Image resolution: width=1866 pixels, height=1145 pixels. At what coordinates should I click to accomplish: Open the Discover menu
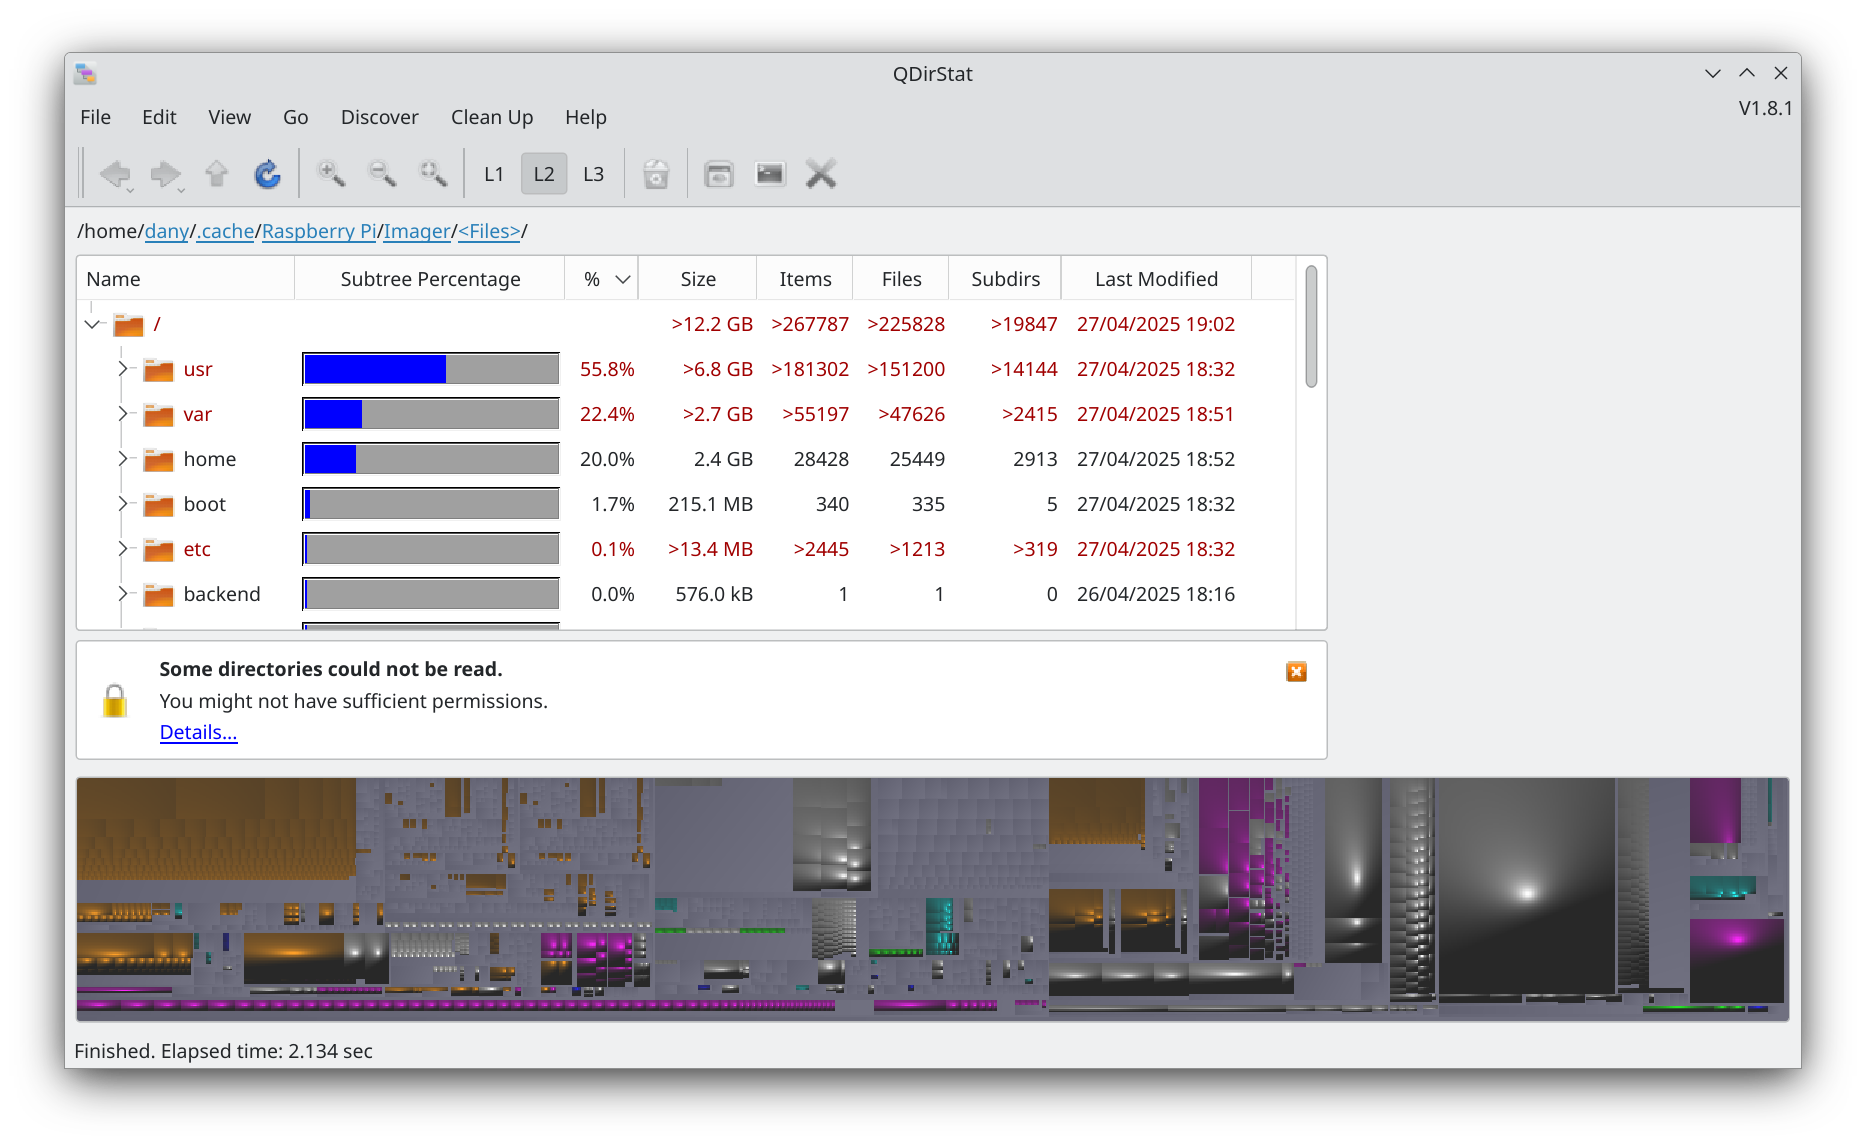click(x=380, y=117)
